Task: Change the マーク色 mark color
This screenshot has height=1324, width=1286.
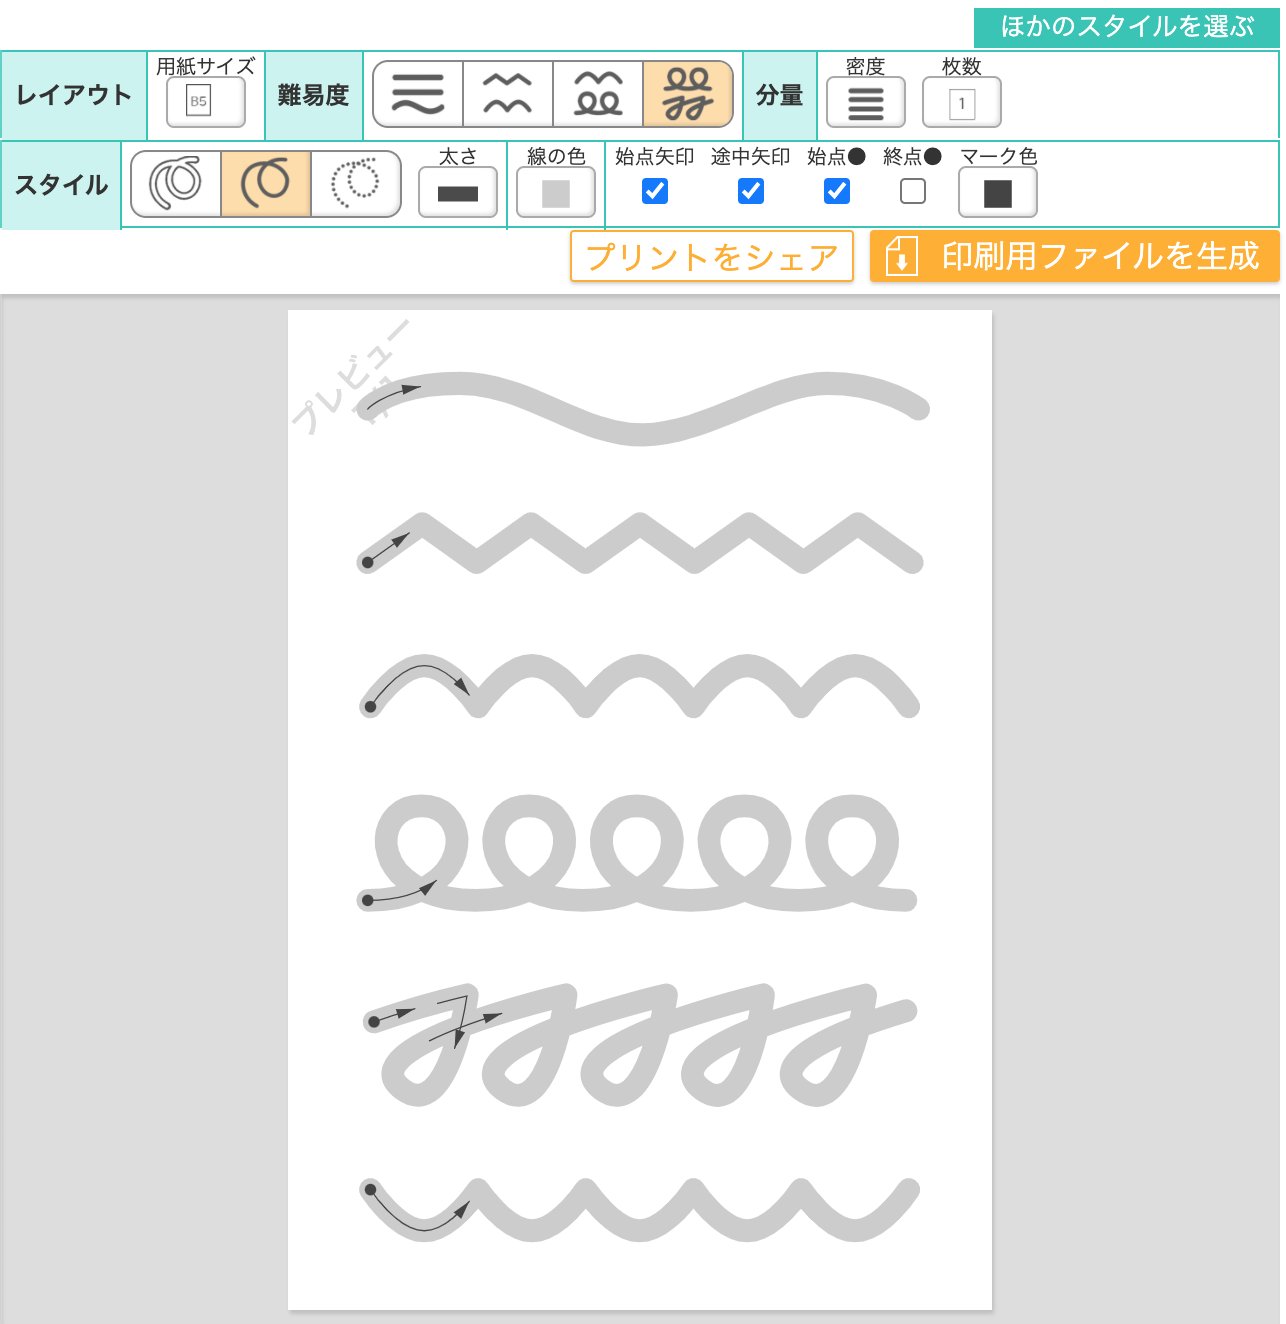Action: (996, 190)
